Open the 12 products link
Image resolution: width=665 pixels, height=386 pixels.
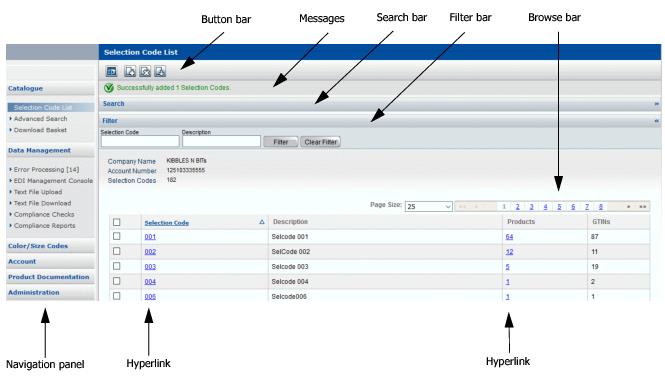[509, 252]
